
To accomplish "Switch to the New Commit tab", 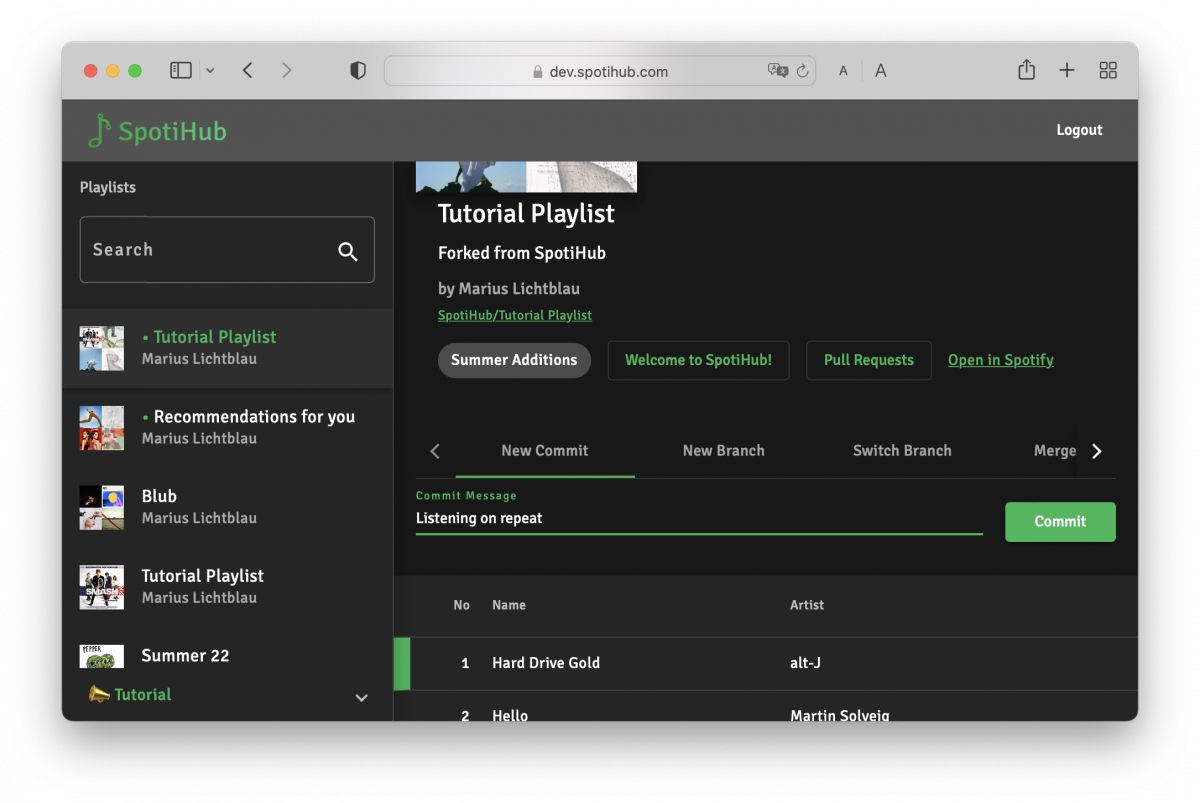I will (x=545, y=451).
